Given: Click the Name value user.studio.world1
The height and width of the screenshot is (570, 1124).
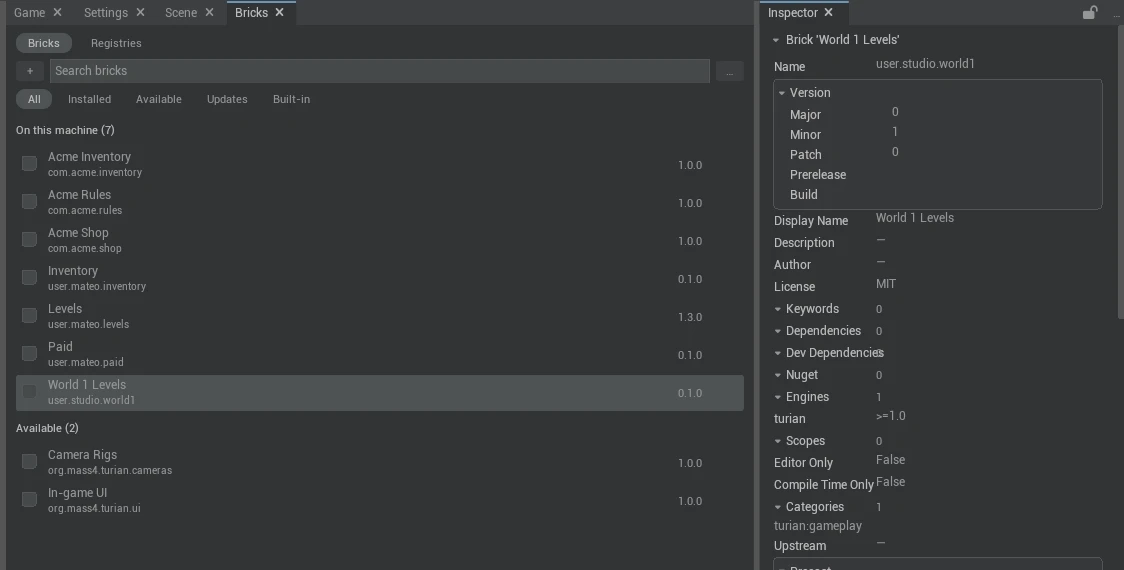Looking at the screenshot, I should tap(925, 64).
